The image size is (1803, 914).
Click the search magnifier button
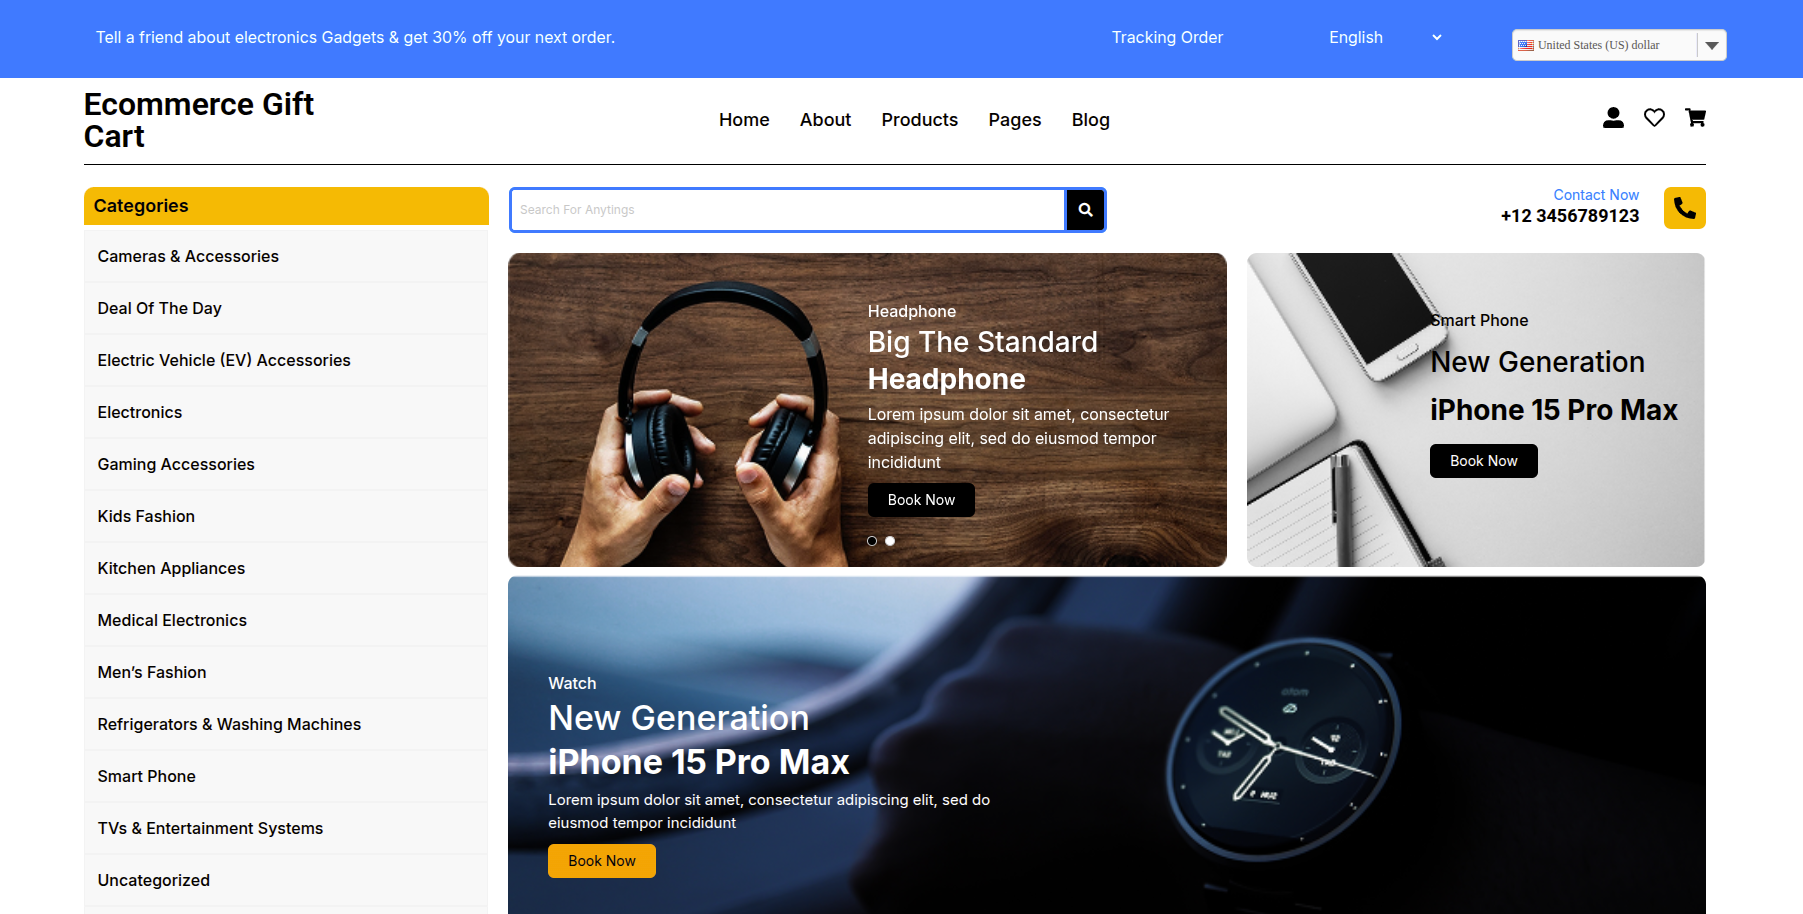1085,210
